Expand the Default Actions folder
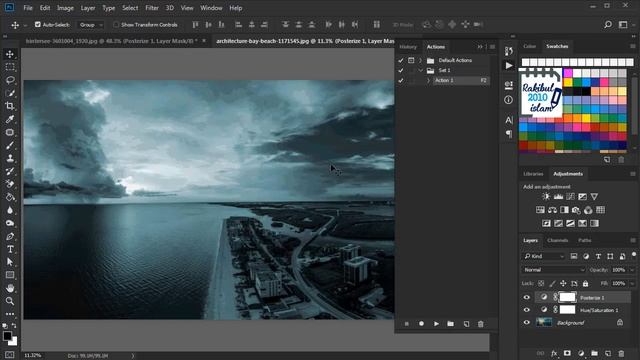Screen dimensions: 640x360 click(420, 60)
